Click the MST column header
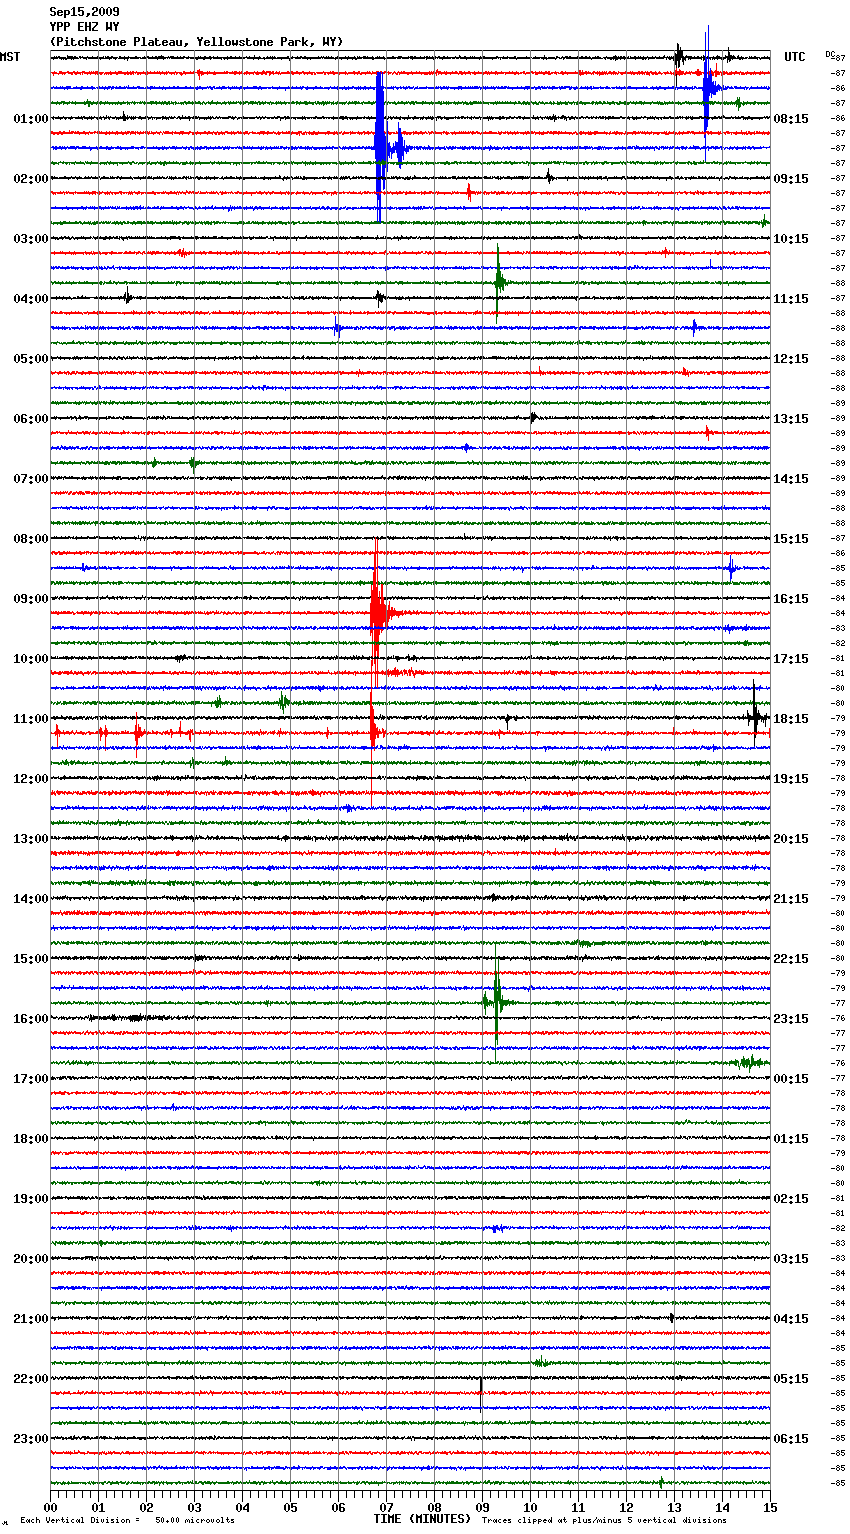 pos(10,57)
